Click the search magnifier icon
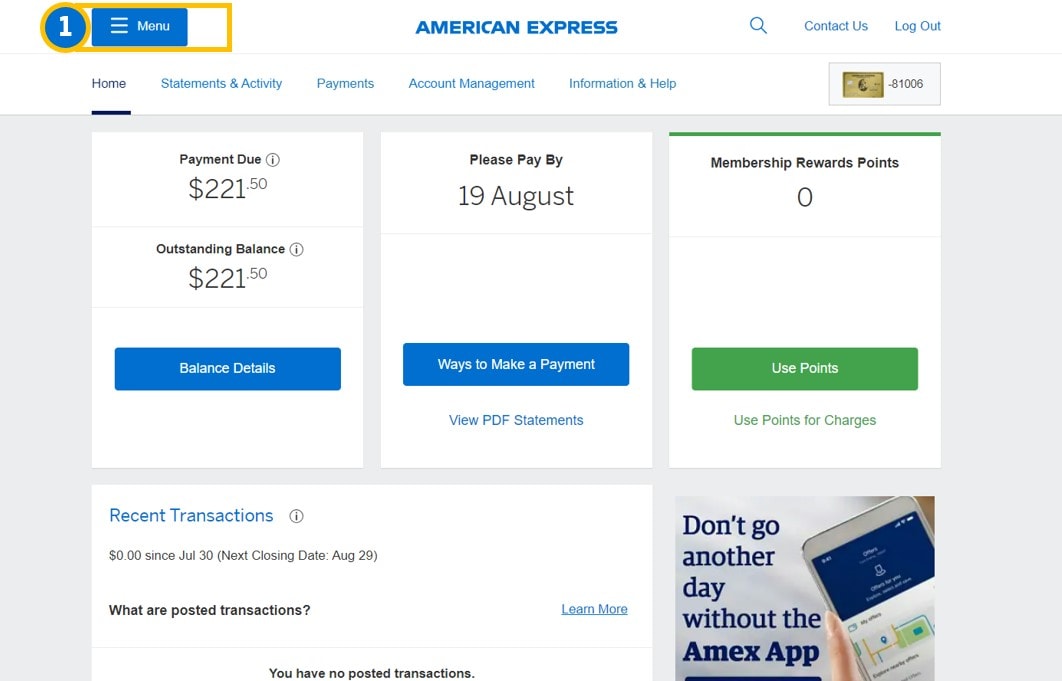The height and width of the screenshot is (681, 1062). point(758,26)
